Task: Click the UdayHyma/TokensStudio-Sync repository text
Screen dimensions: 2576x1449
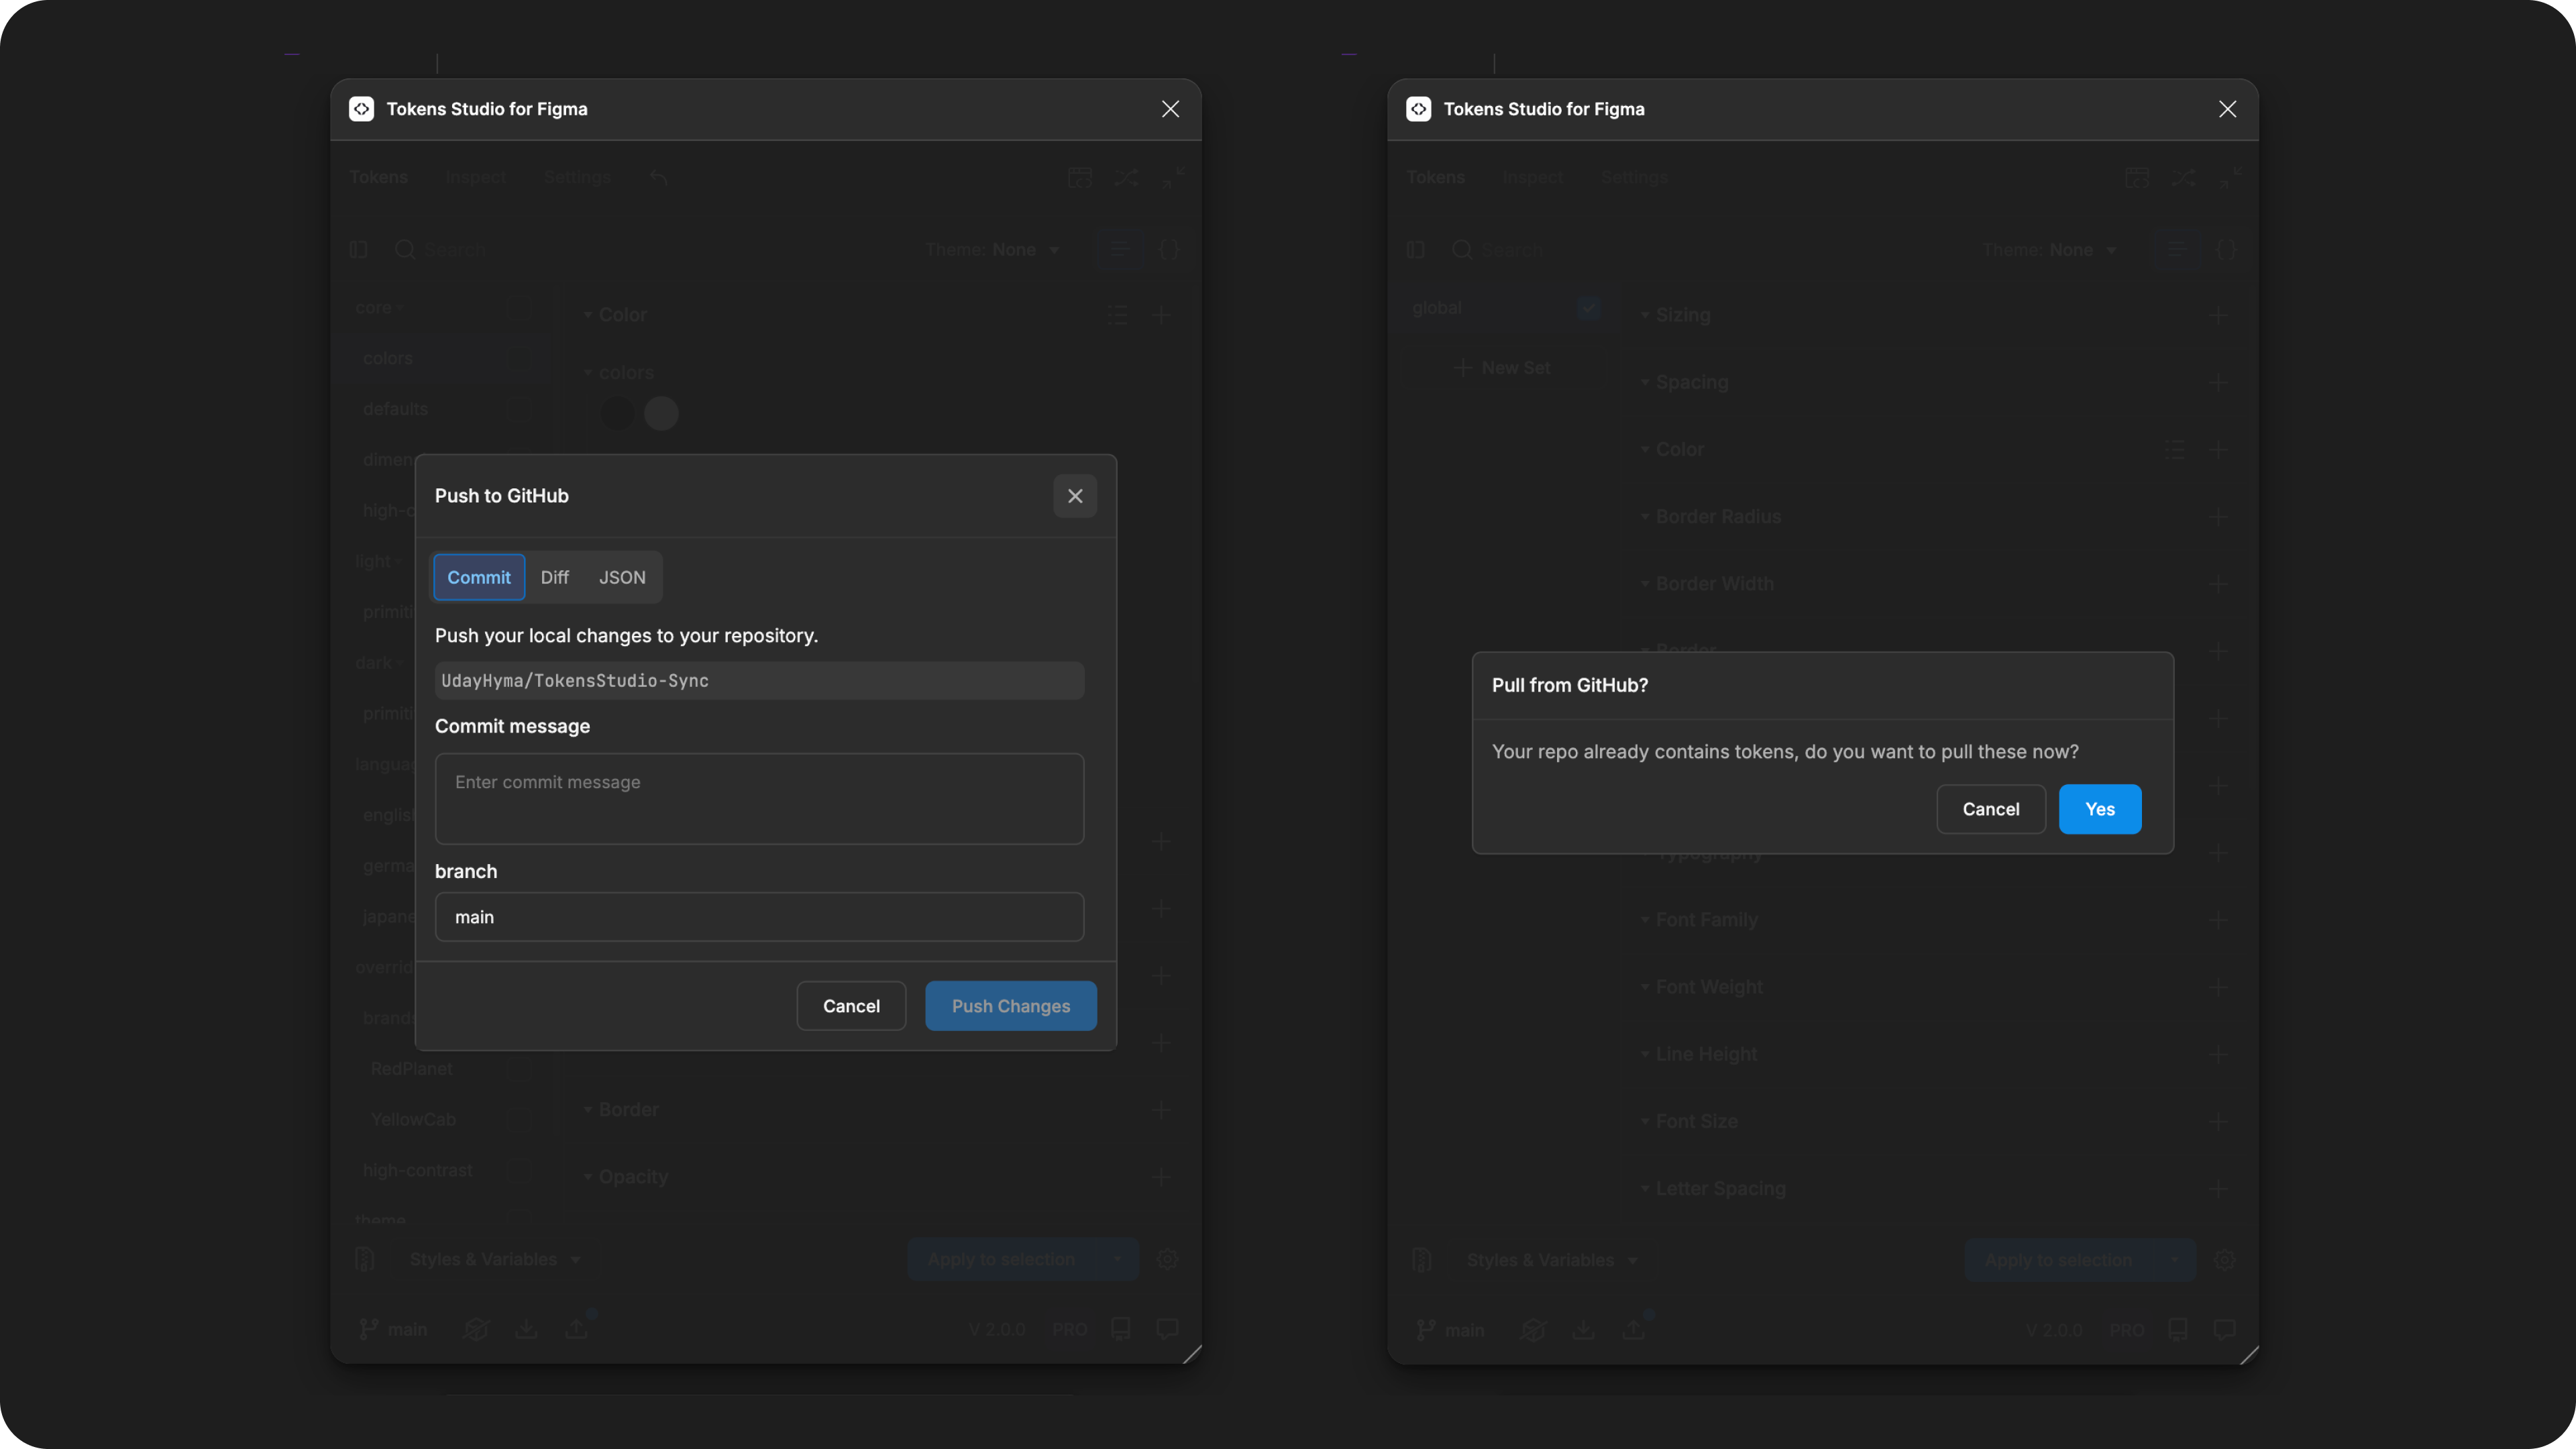Action: [575, 681]
